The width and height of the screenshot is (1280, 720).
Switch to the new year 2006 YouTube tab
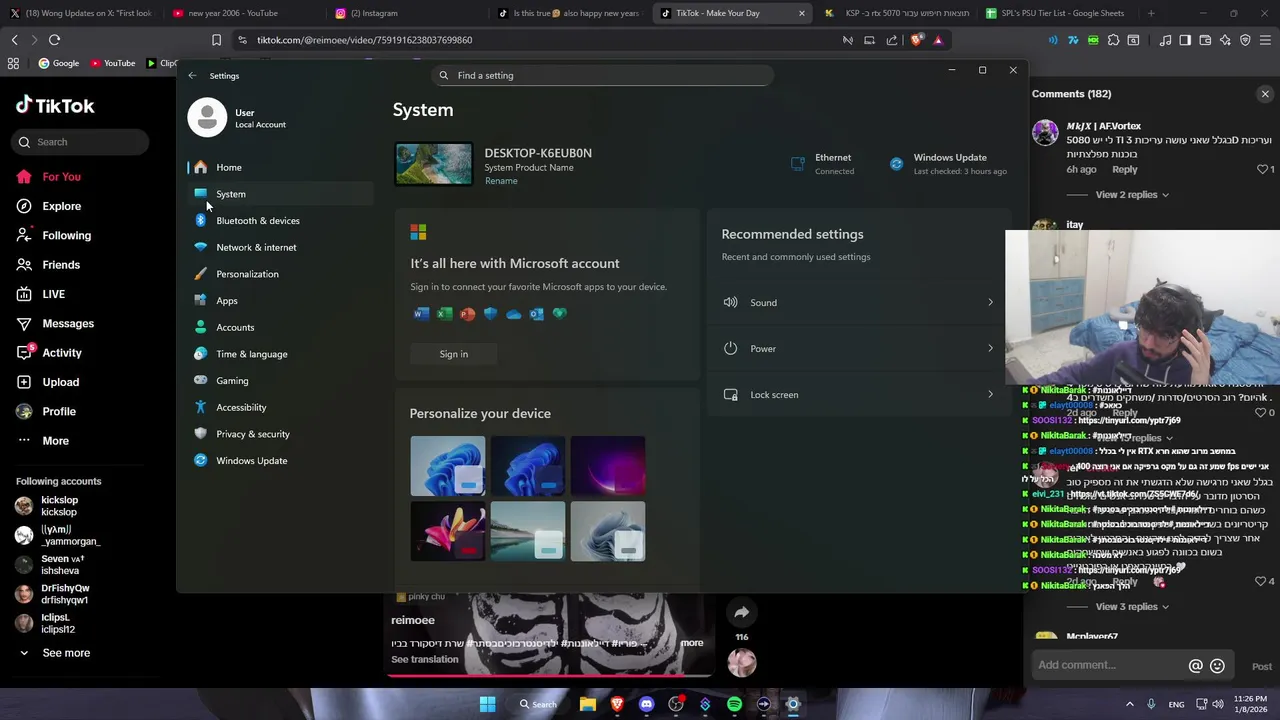pyautogui.click(x=233, y=13)
